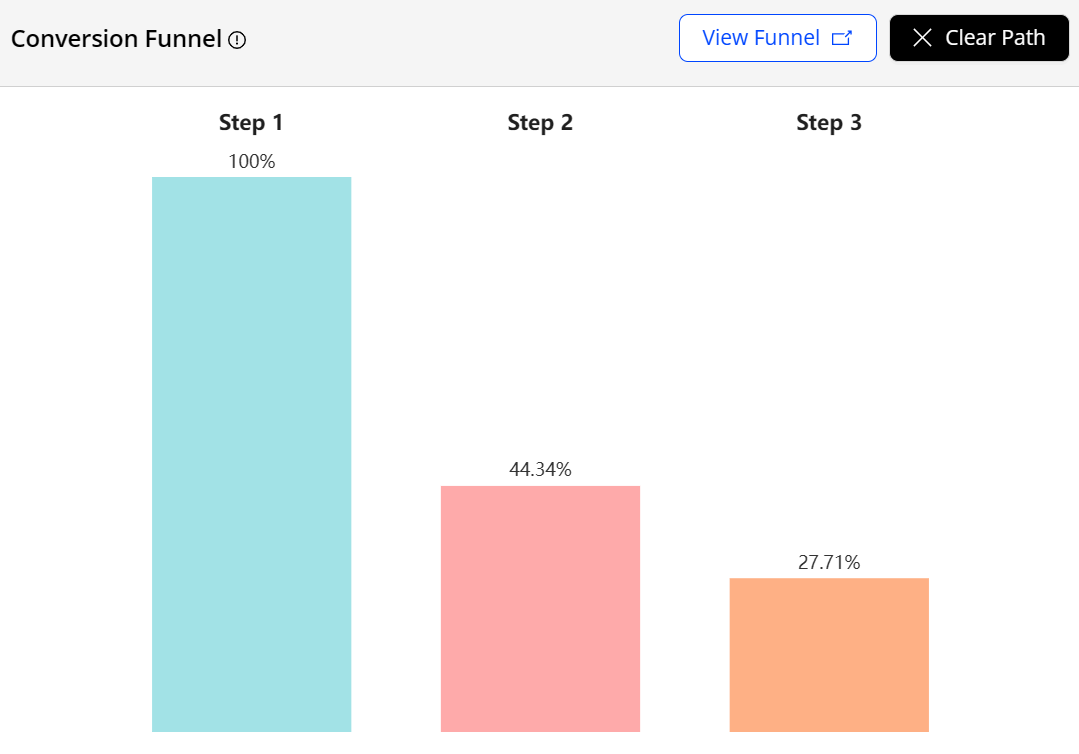Select the teal Step 1 bar
The height and width of the screenshot is (754, 1079).
pos(251,454)
